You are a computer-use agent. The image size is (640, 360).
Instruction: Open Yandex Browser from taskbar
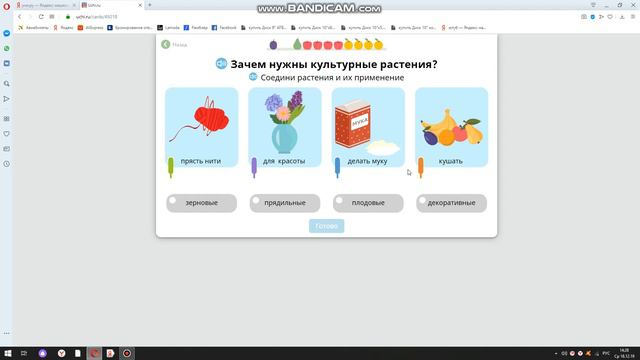61,353
